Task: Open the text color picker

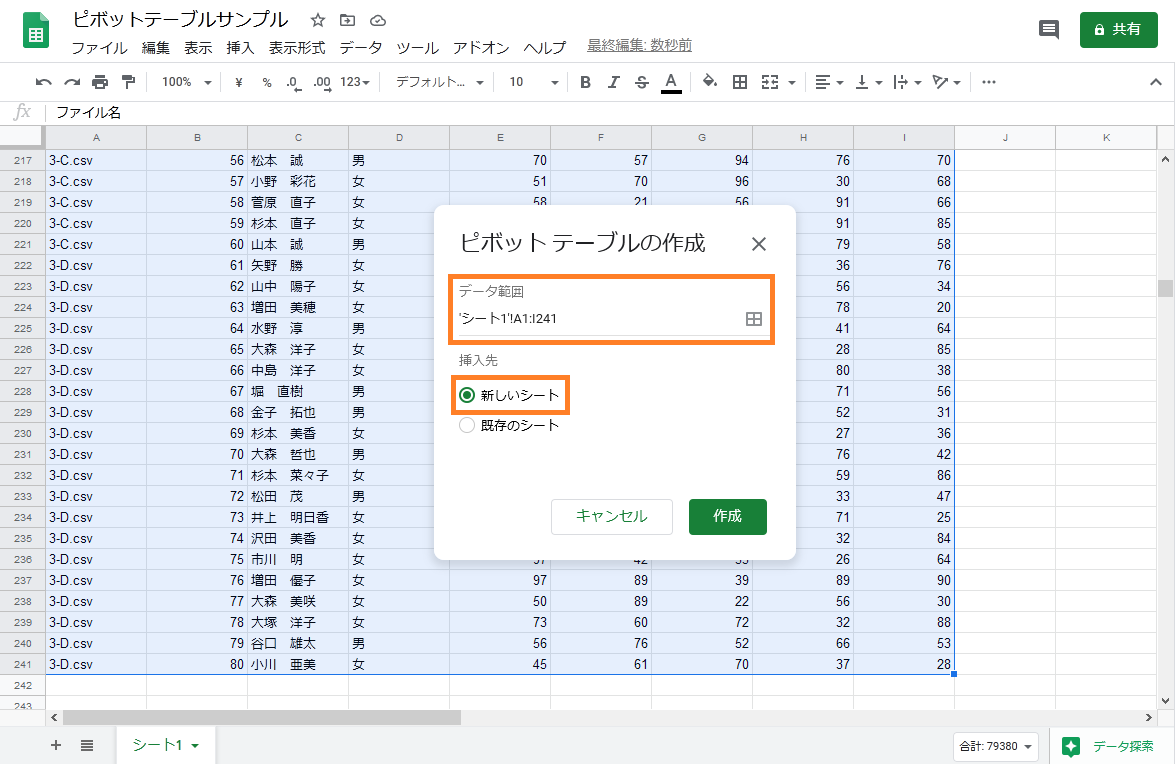Action: click(671, 82)
